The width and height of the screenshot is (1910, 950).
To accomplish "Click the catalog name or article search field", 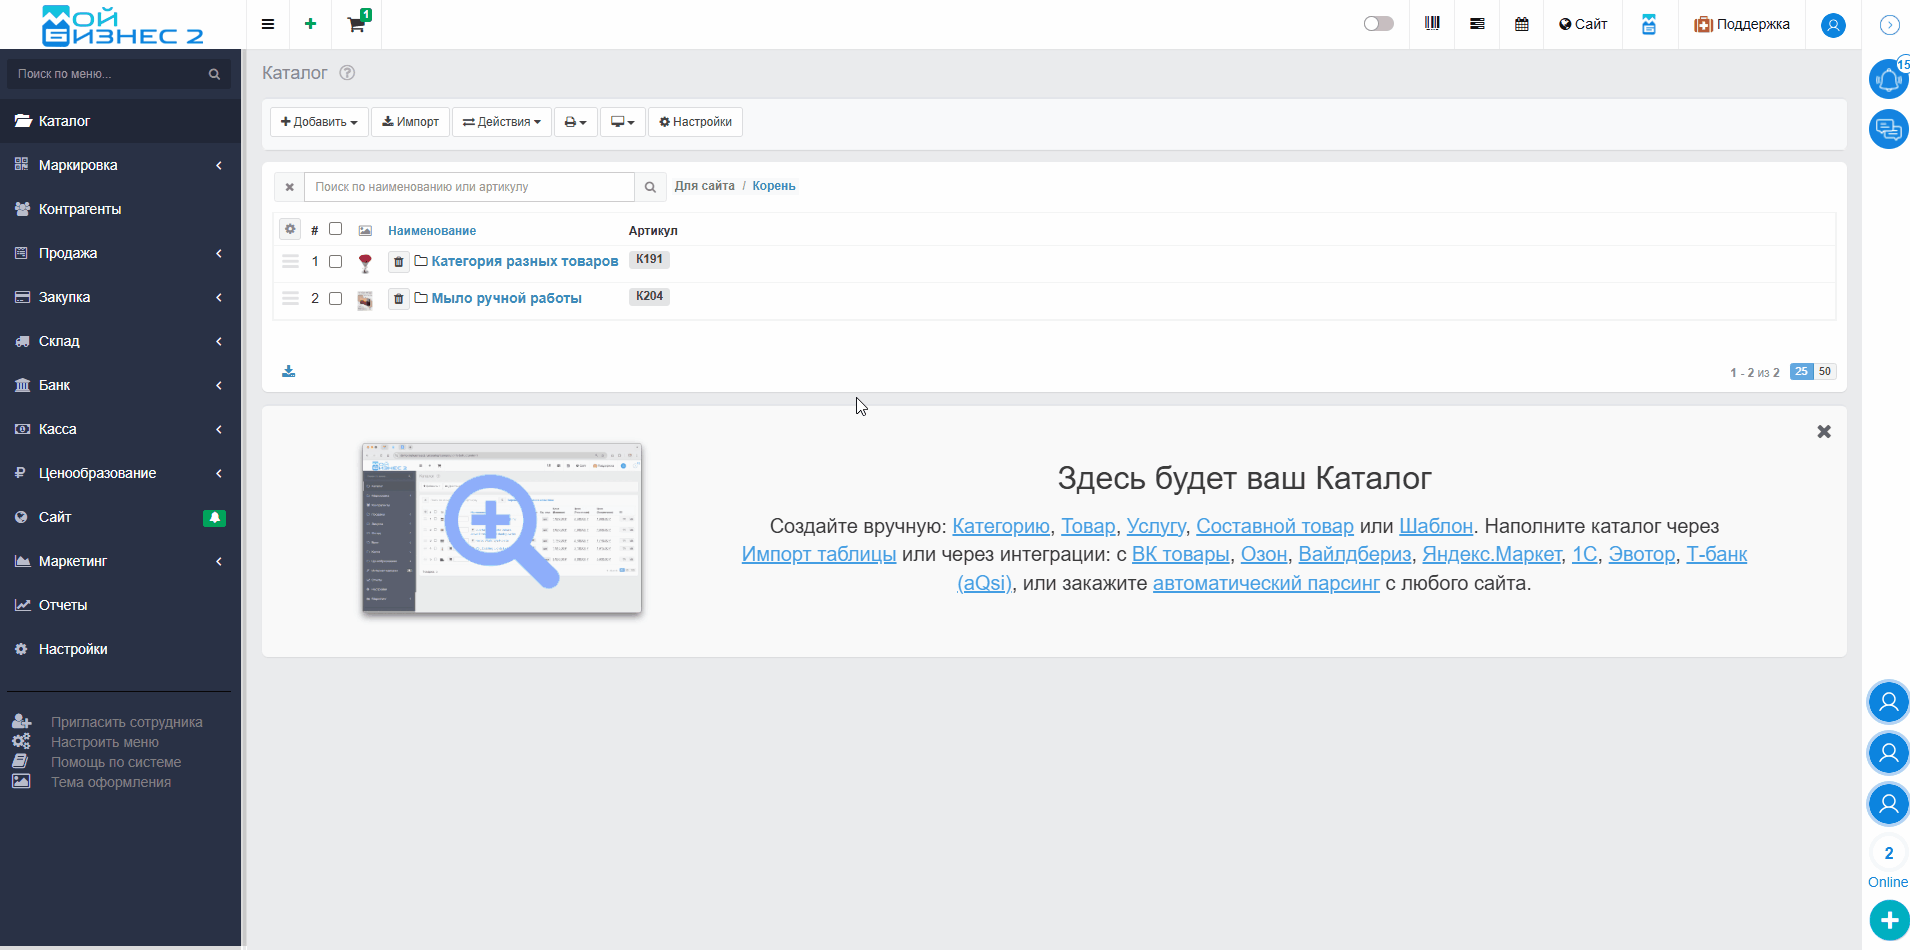I will point(469,187).
